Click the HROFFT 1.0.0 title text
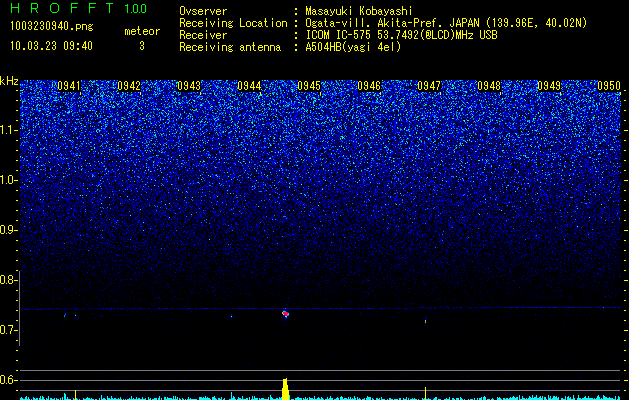Image resolution: width=629 pixels, height=400 pixels. (x=78, y=8)
